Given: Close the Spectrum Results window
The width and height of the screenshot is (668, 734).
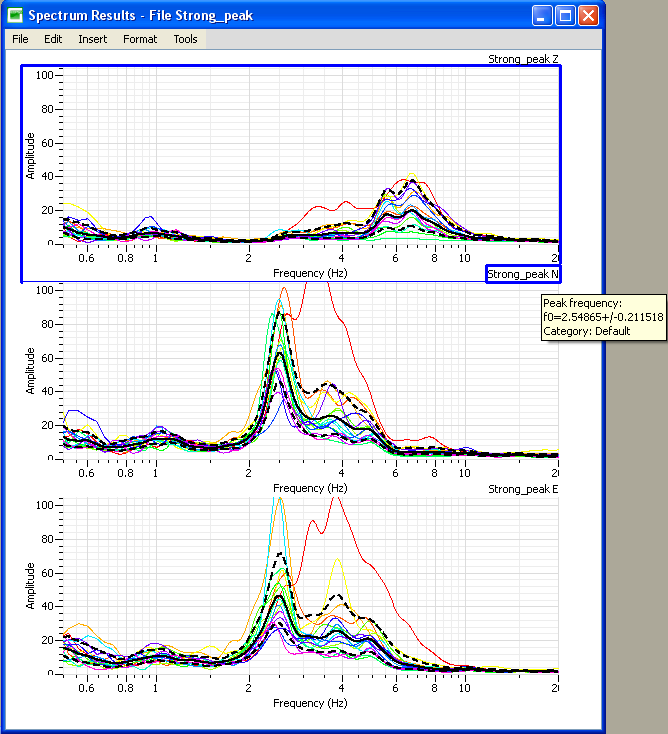Looking at the screenshot, I should (588, 16).
